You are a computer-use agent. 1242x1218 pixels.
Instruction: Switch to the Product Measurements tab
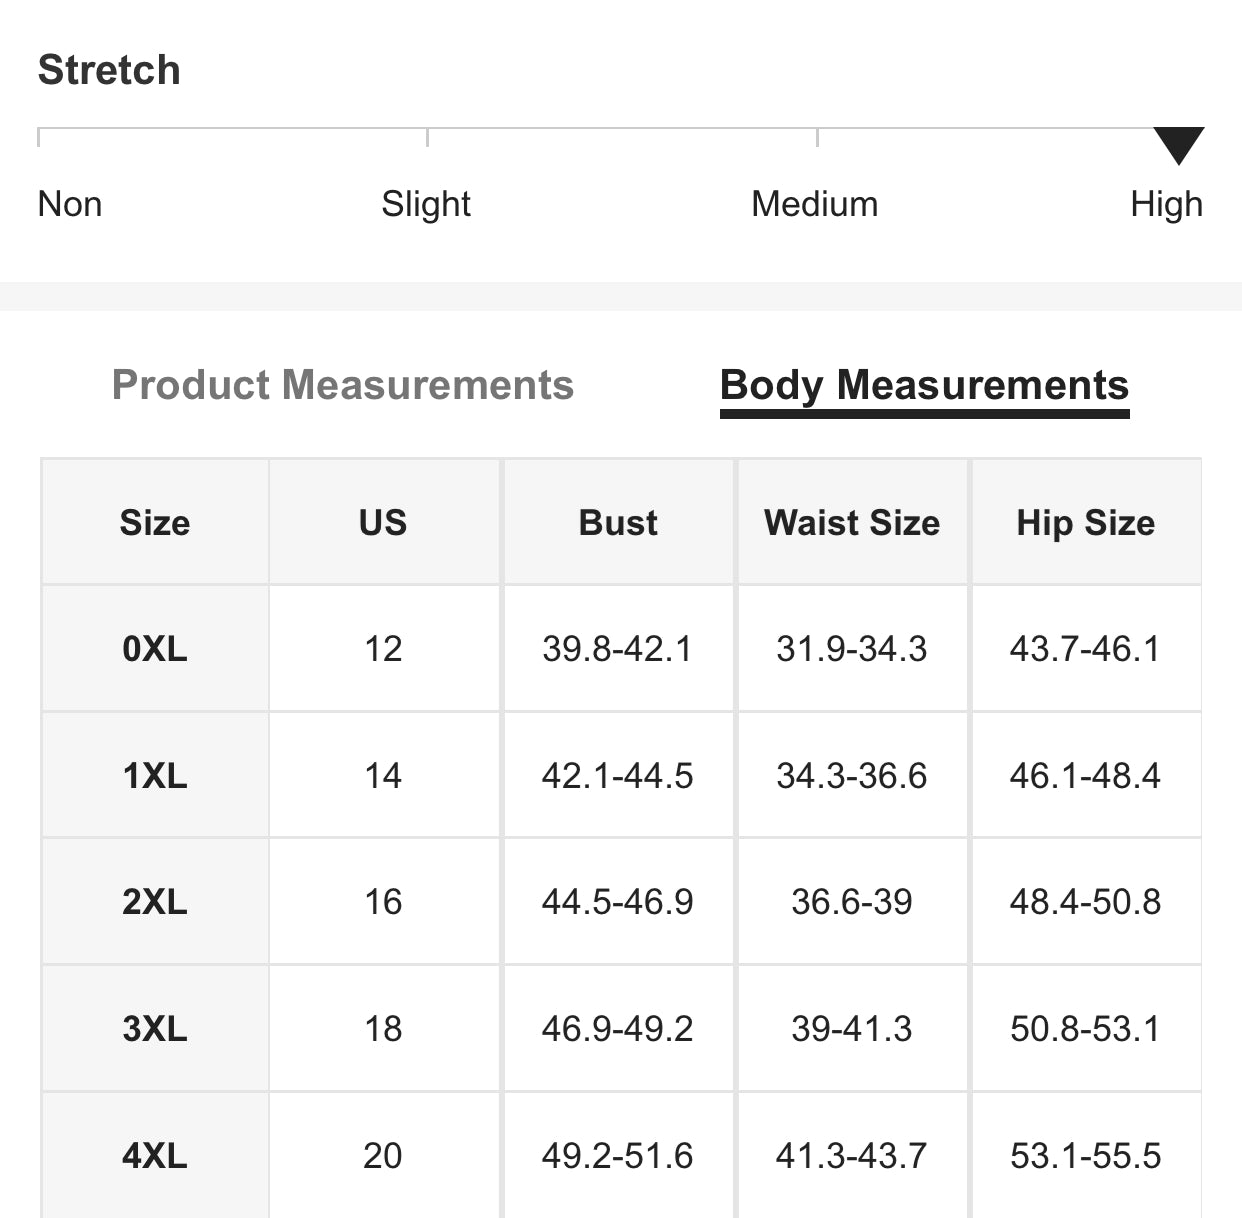(342, 385)
